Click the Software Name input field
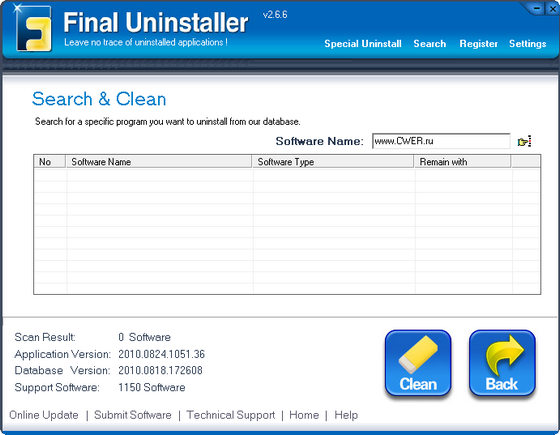 click(441, 141)
